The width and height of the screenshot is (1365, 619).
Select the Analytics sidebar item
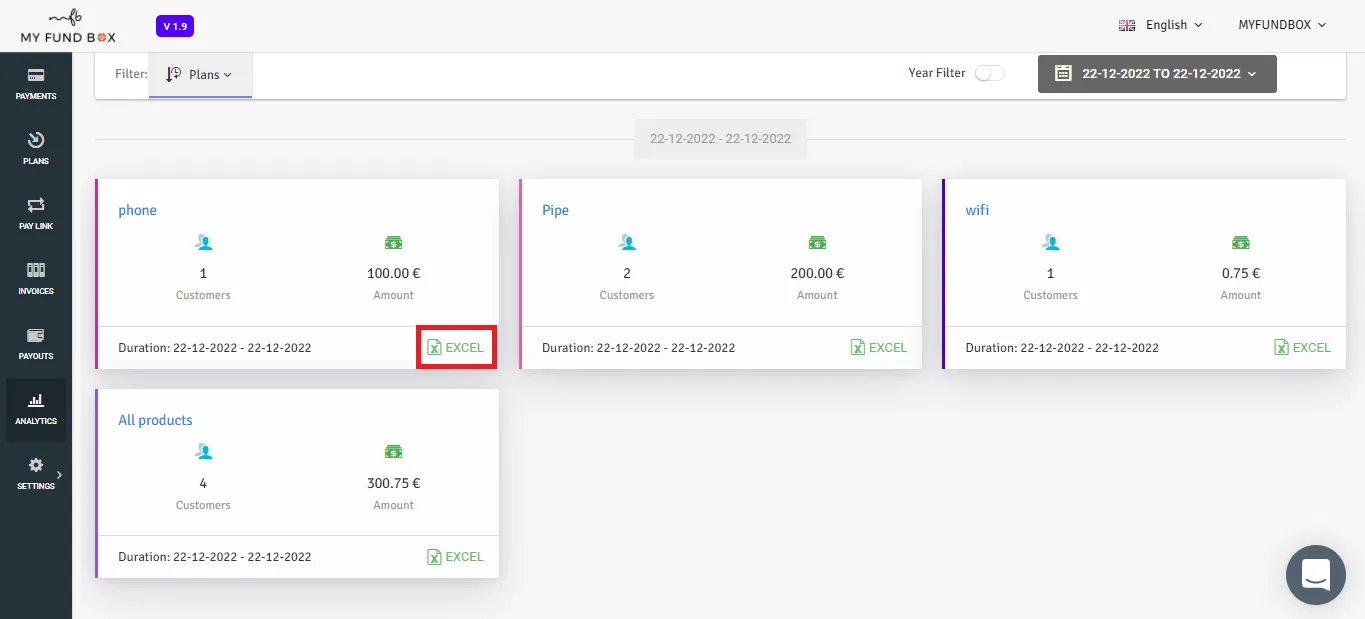(36, 410)
